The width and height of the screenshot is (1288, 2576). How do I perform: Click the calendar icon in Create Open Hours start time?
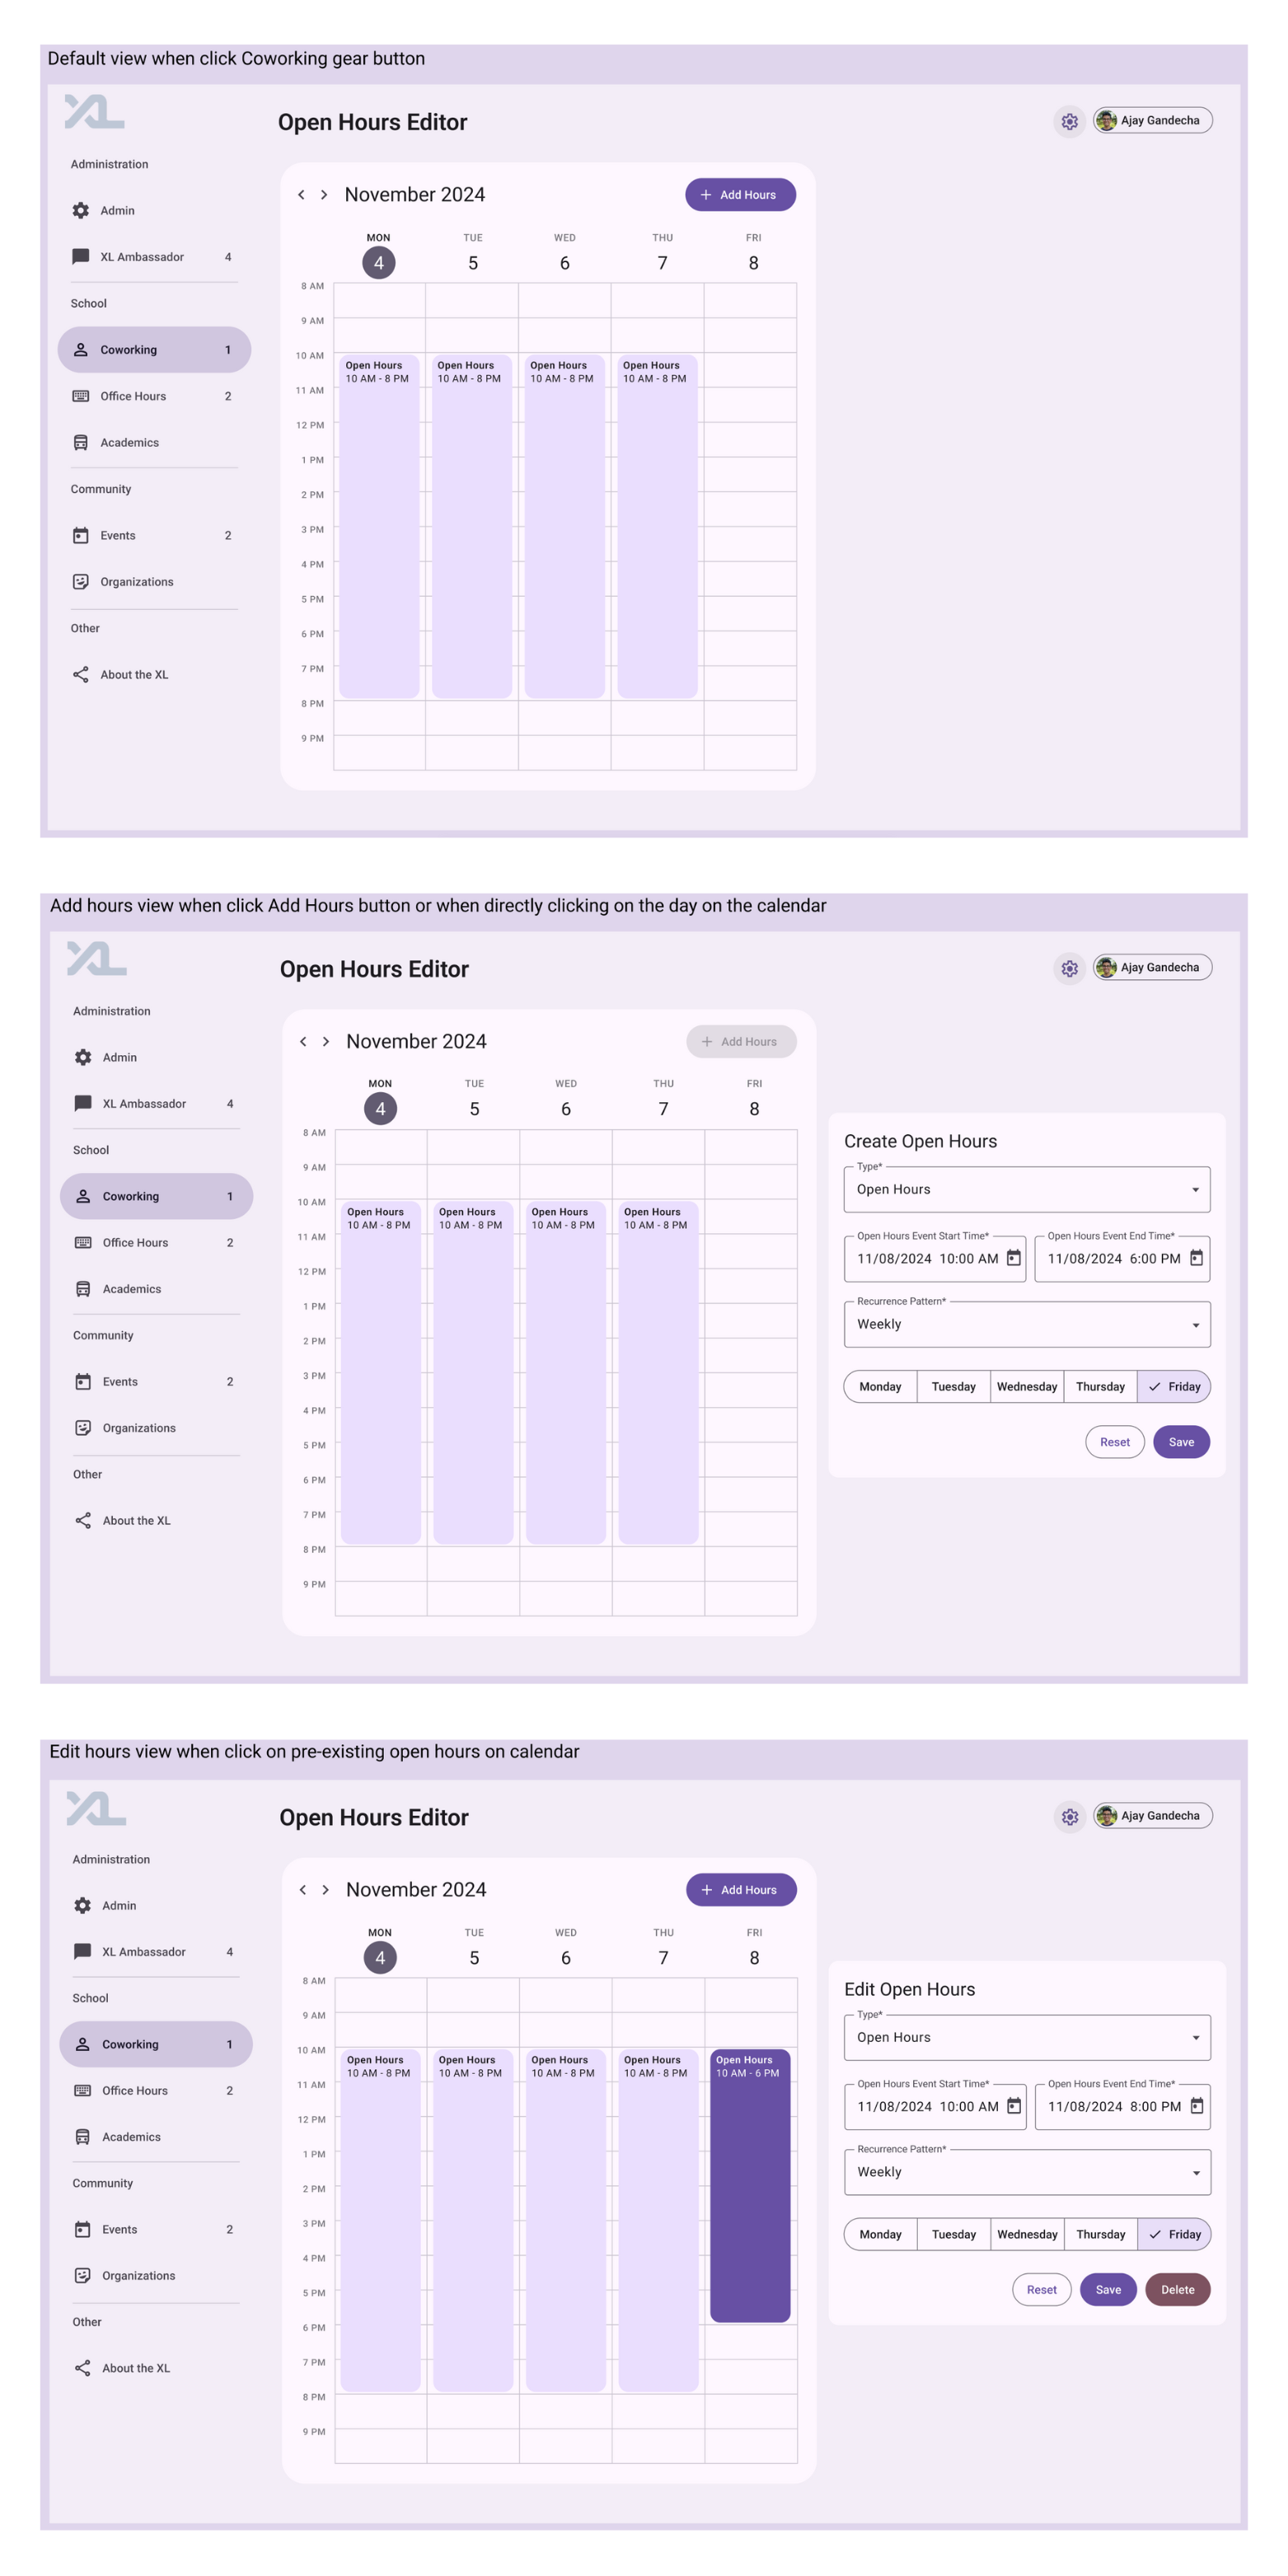(1013, 1258)
